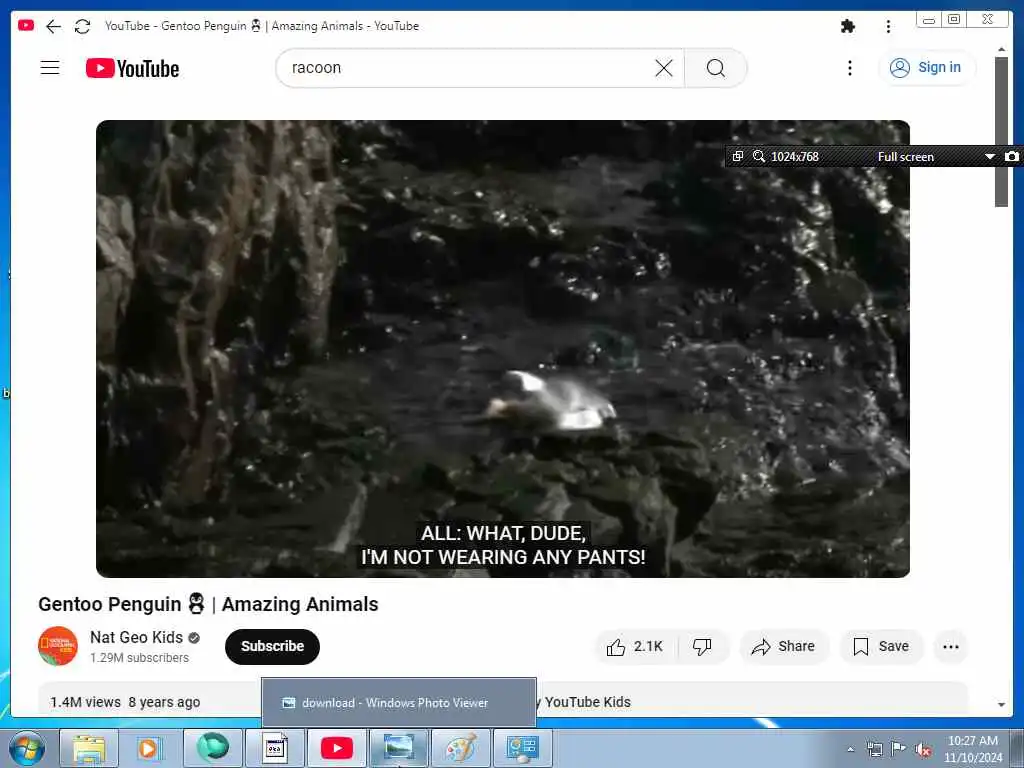The height and width of the screenshot is (768, 1024).
Task: Click the Action Center flag icon
Action: pyautogui.click(x=899, y=749)
